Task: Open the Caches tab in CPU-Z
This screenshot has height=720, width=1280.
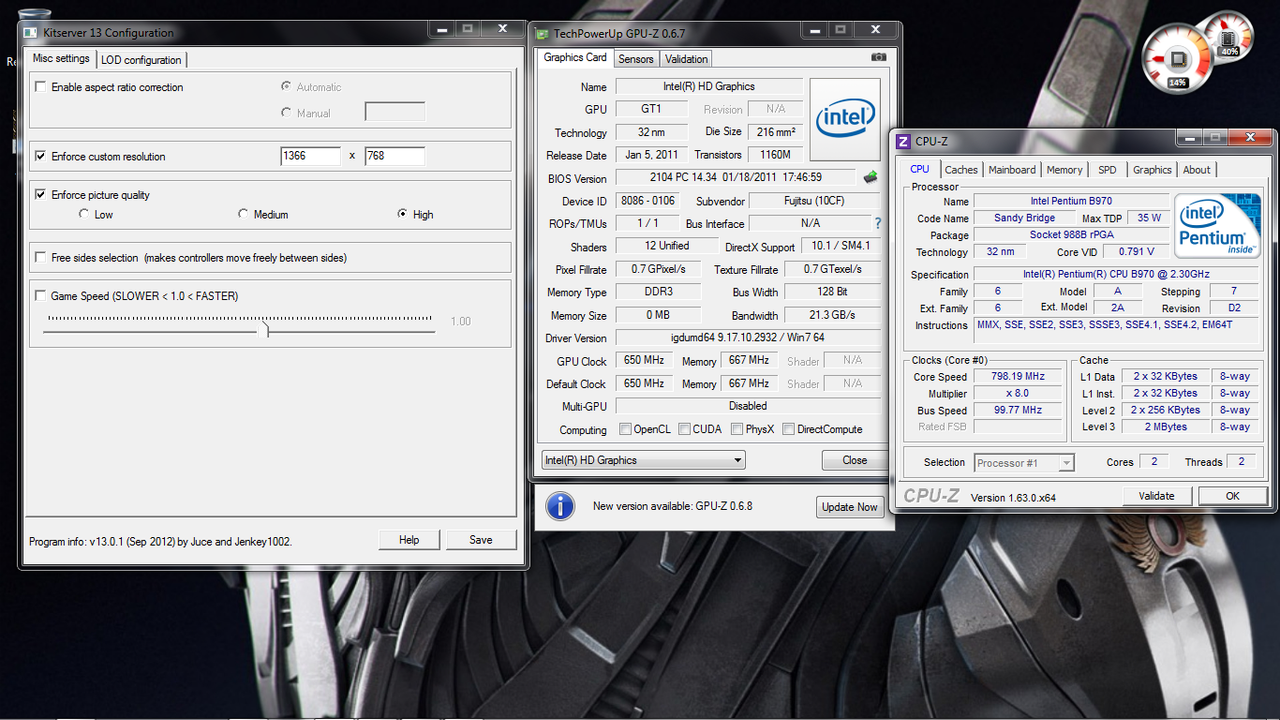Action: (x=961, y=170)
